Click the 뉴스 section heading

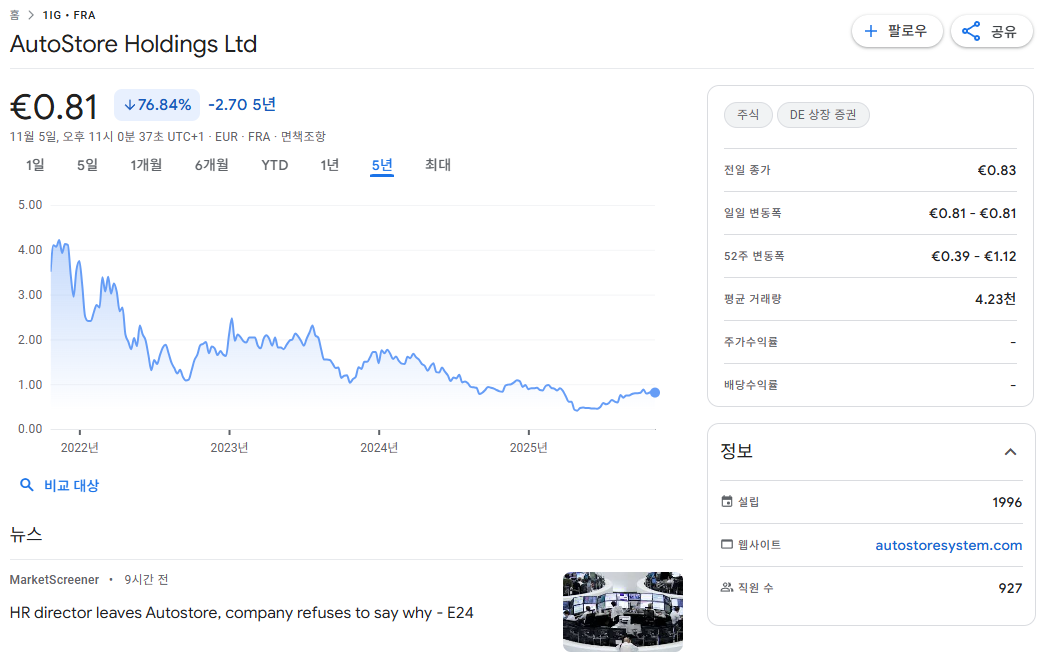[26, 534]
